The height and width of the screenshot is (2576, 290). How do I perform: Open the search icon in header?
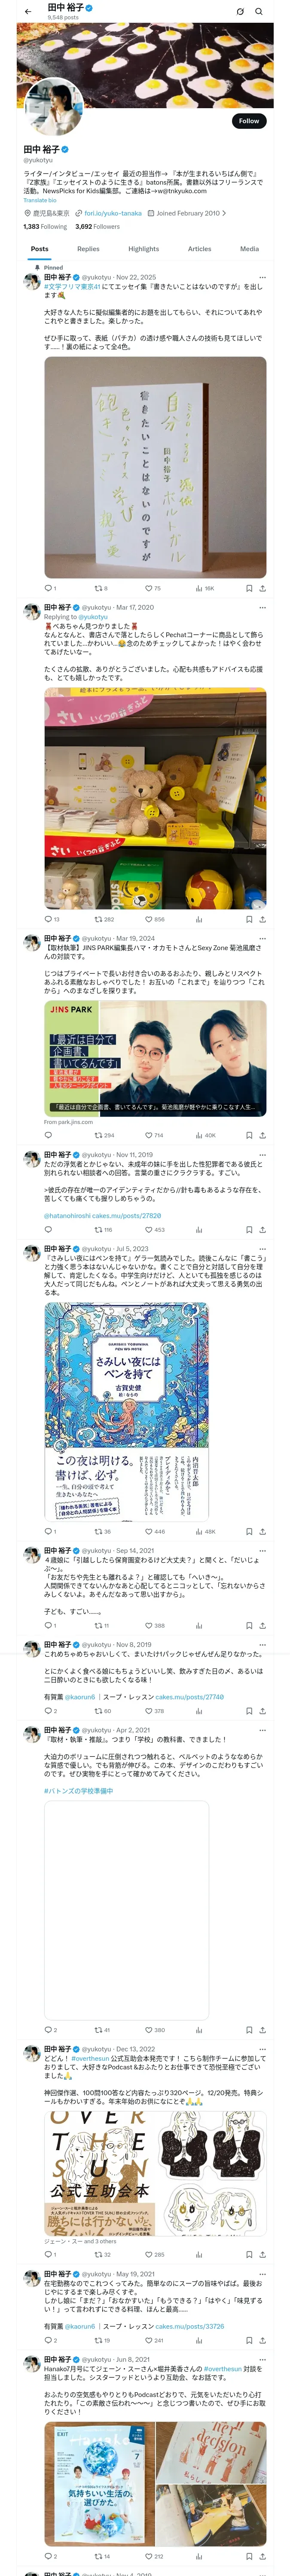[x=259, y=12]
